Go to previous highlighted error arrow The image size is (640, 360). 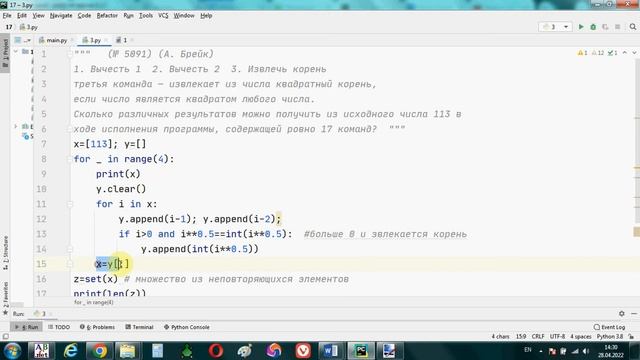(x=625, y=53)
